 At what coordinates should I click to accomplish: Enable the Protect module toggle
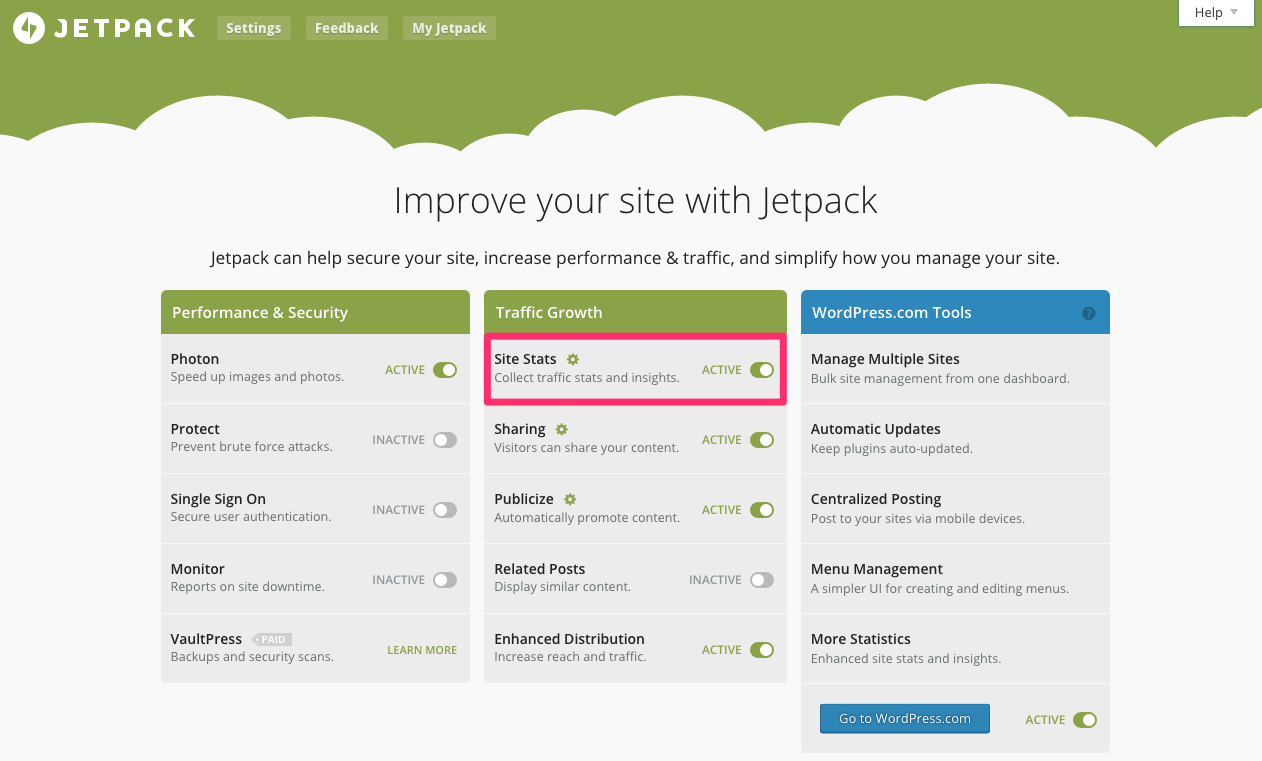pos(445,440)
